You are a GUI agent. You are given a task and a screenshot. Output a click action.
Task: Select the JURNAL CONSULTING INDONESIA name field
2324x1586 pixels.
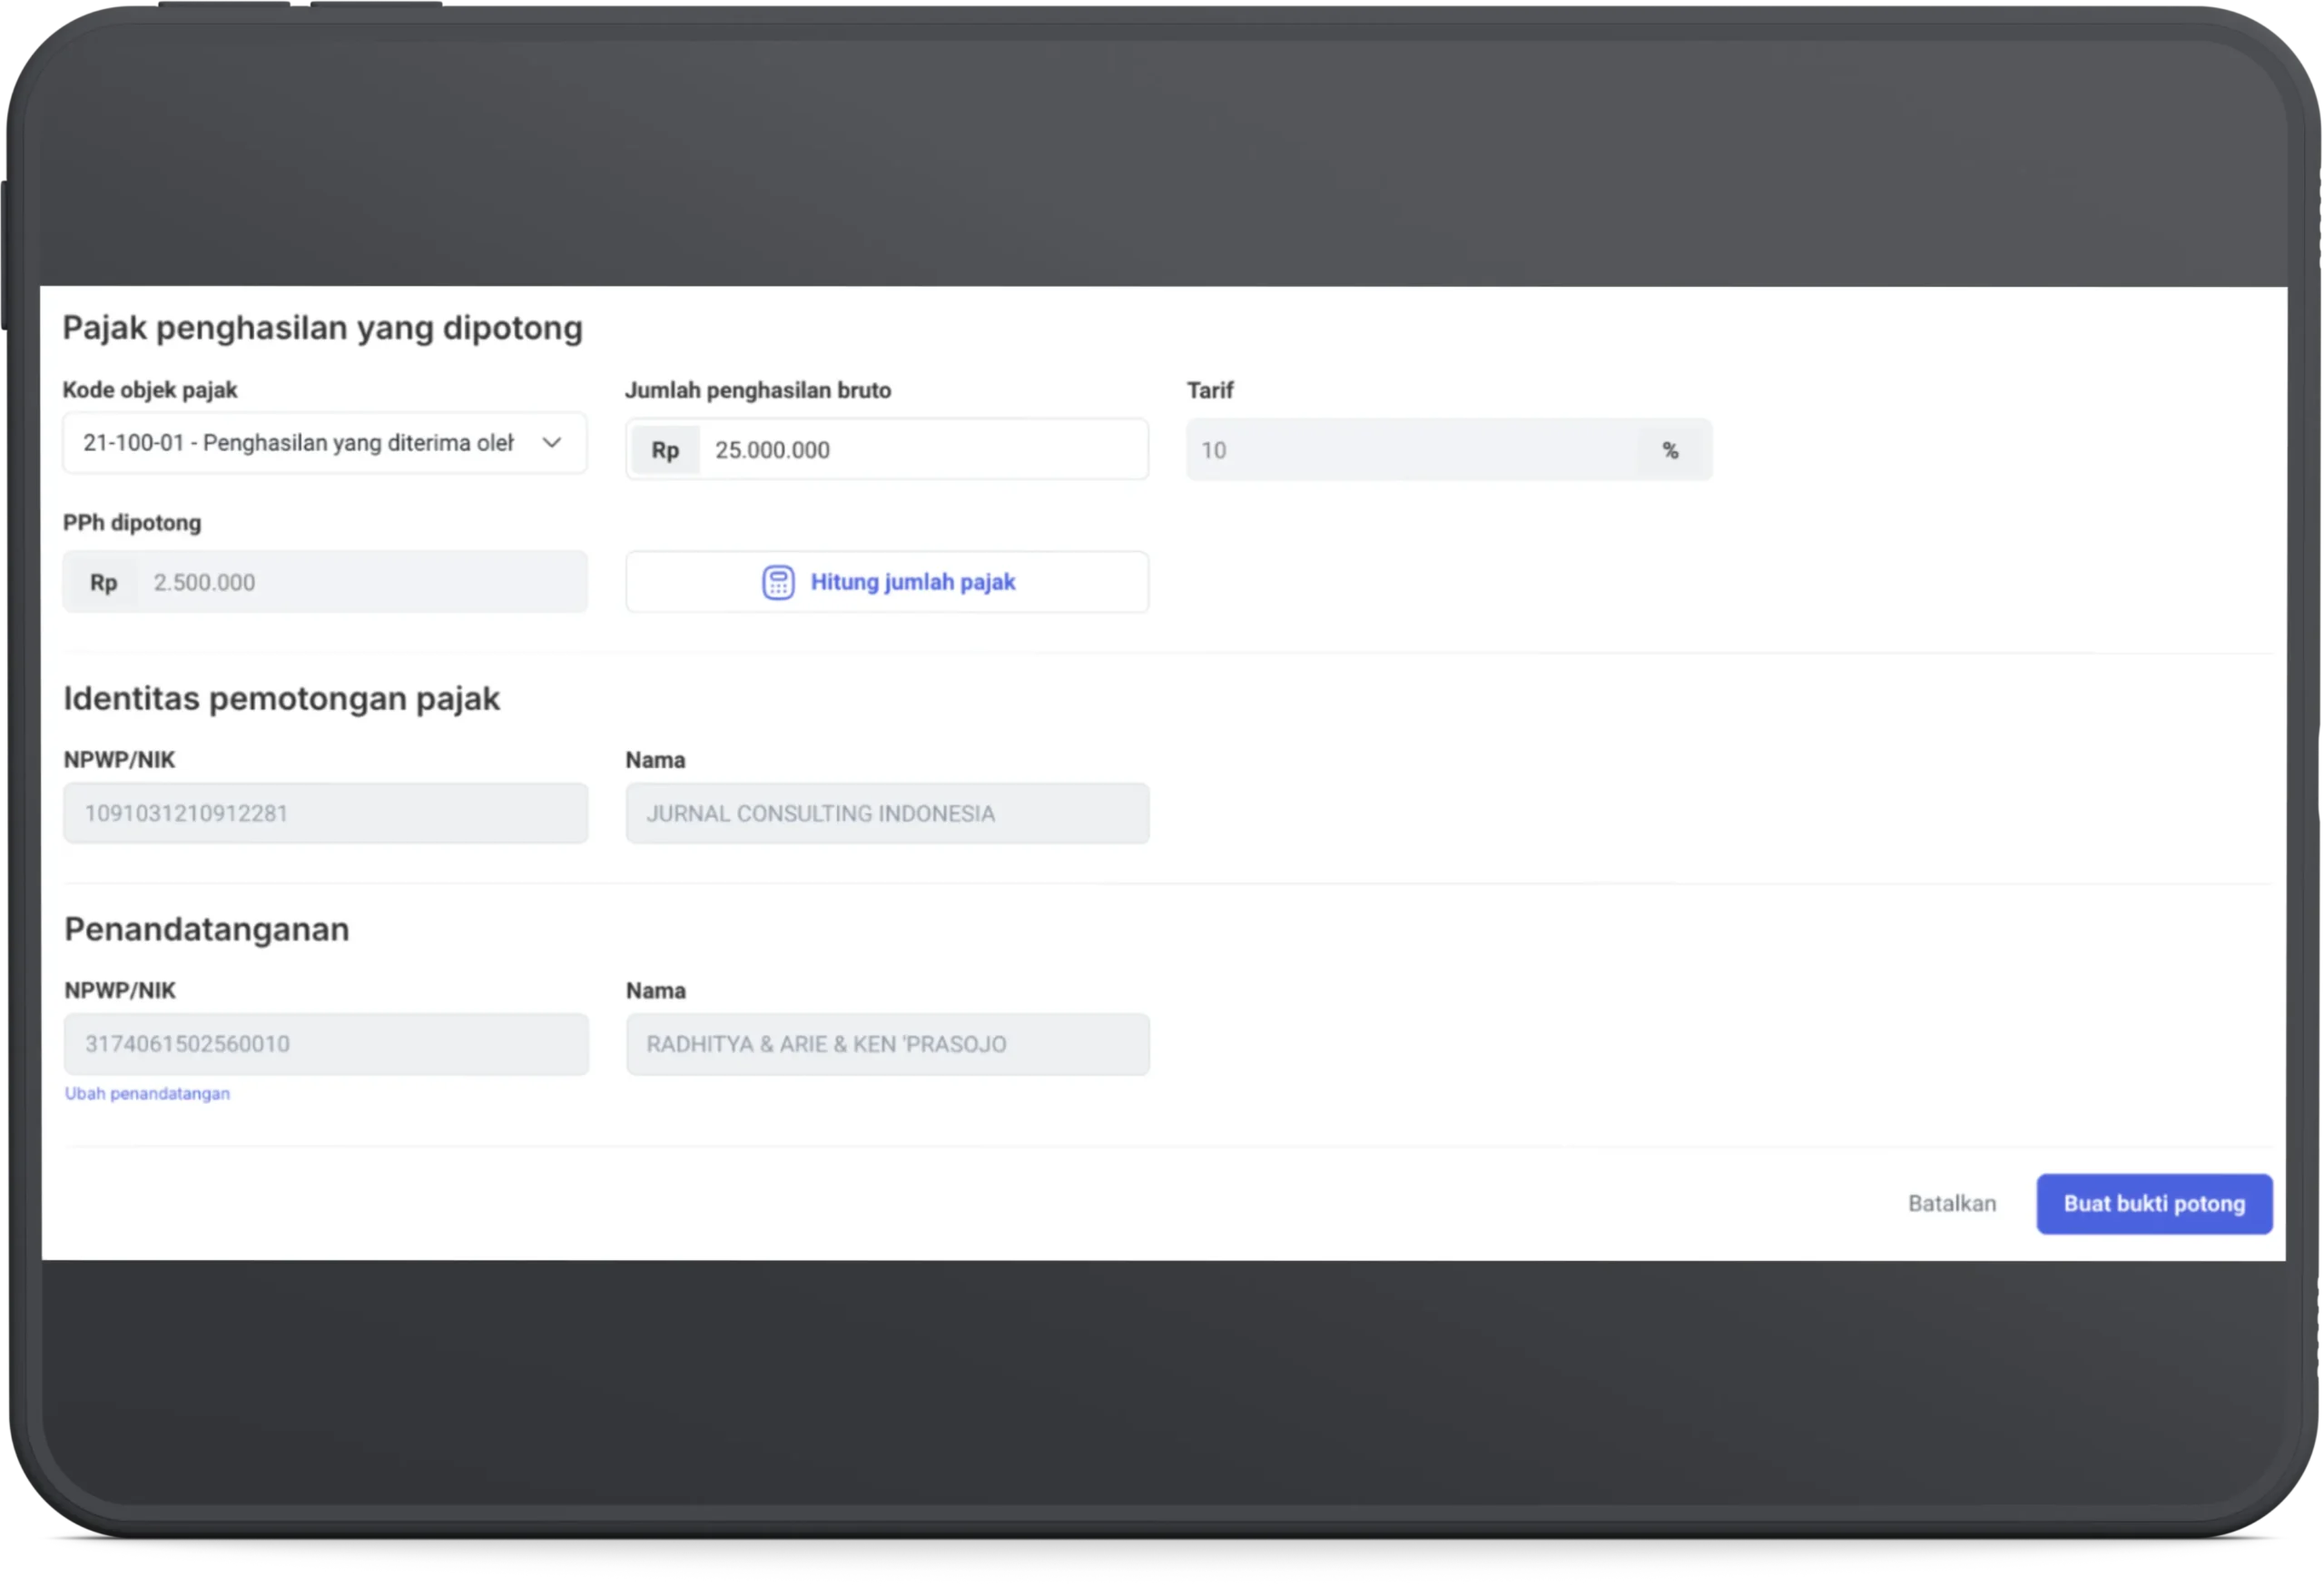(887, 813)
